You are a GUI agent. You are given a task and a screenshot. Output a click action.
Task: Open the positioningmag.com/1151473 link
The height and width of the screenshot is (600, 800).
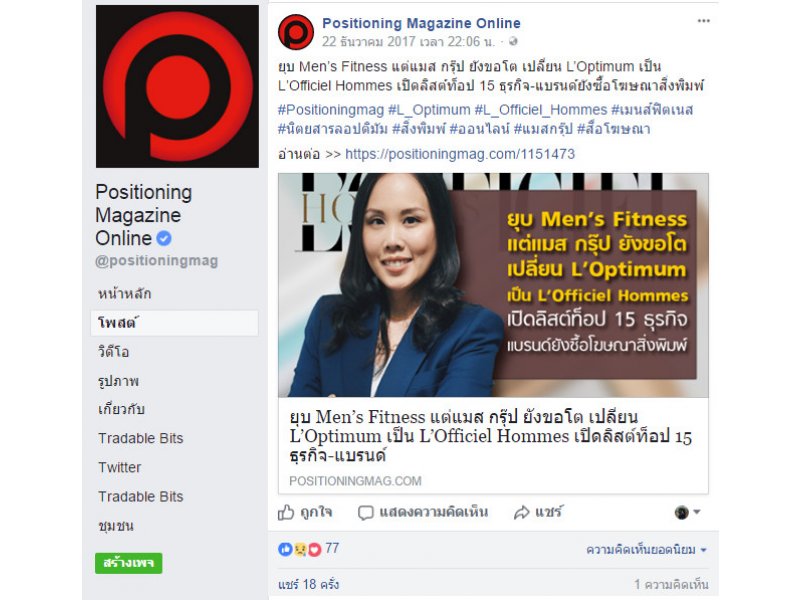(x=460, y=154)
